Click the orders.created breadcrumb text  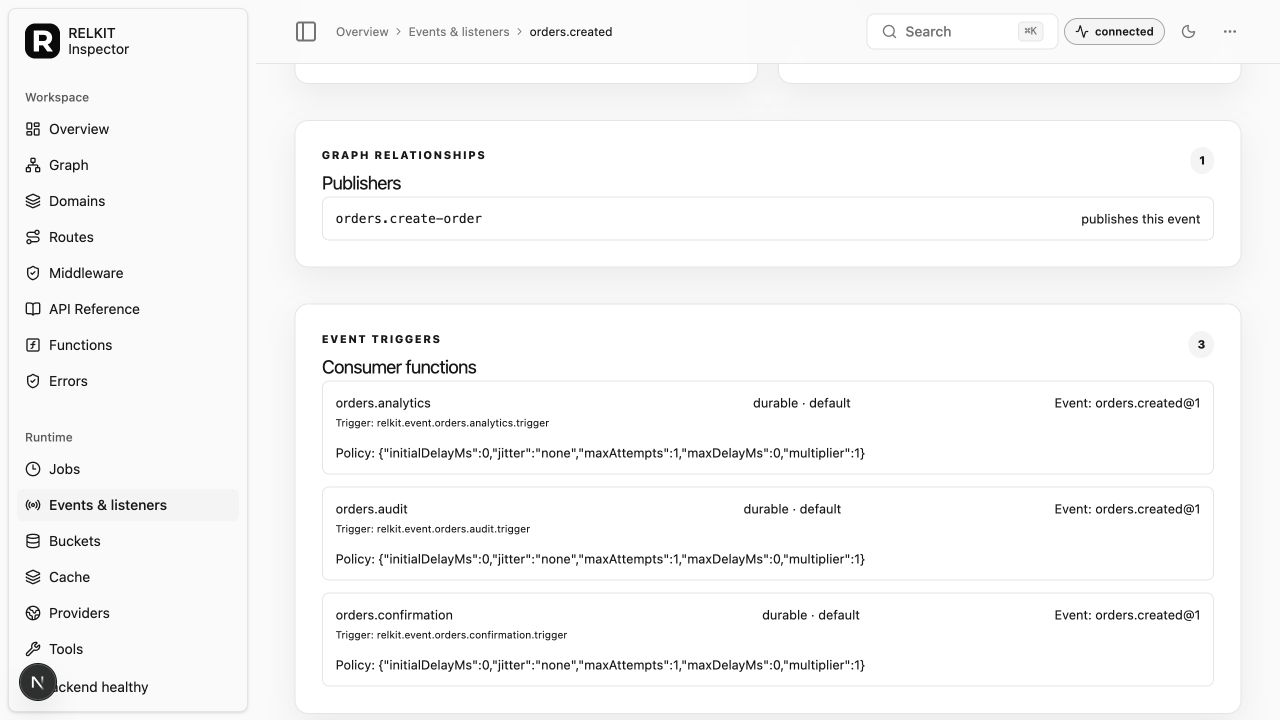click(571, 32)
